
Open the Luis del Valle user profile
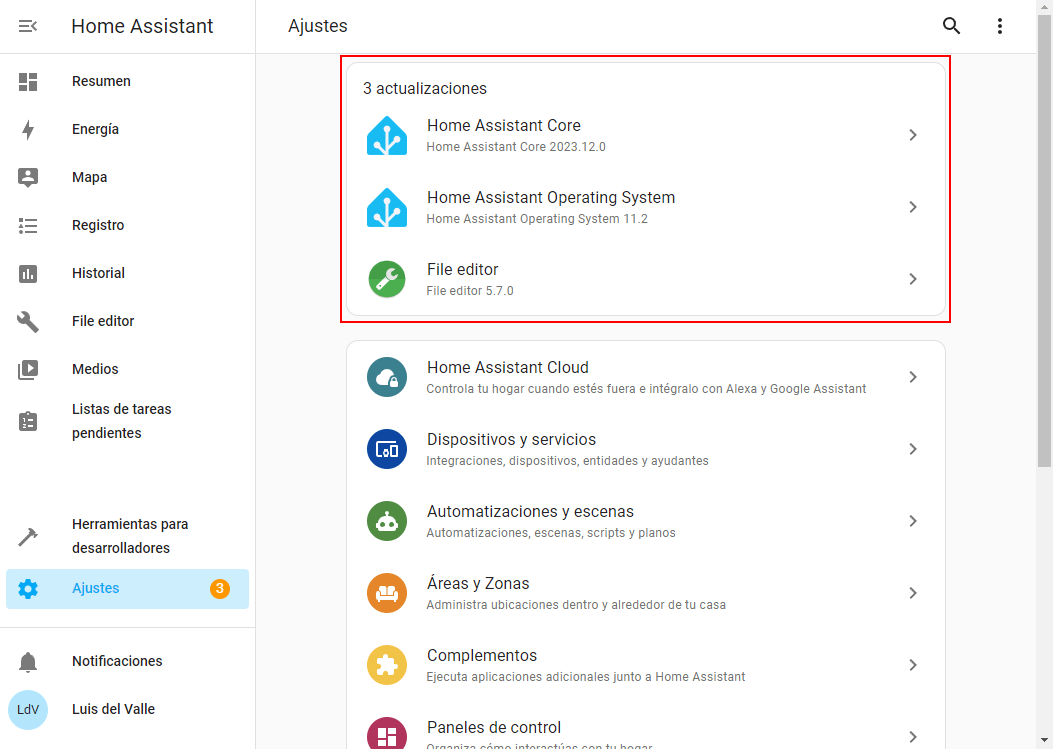pos(113,709)
